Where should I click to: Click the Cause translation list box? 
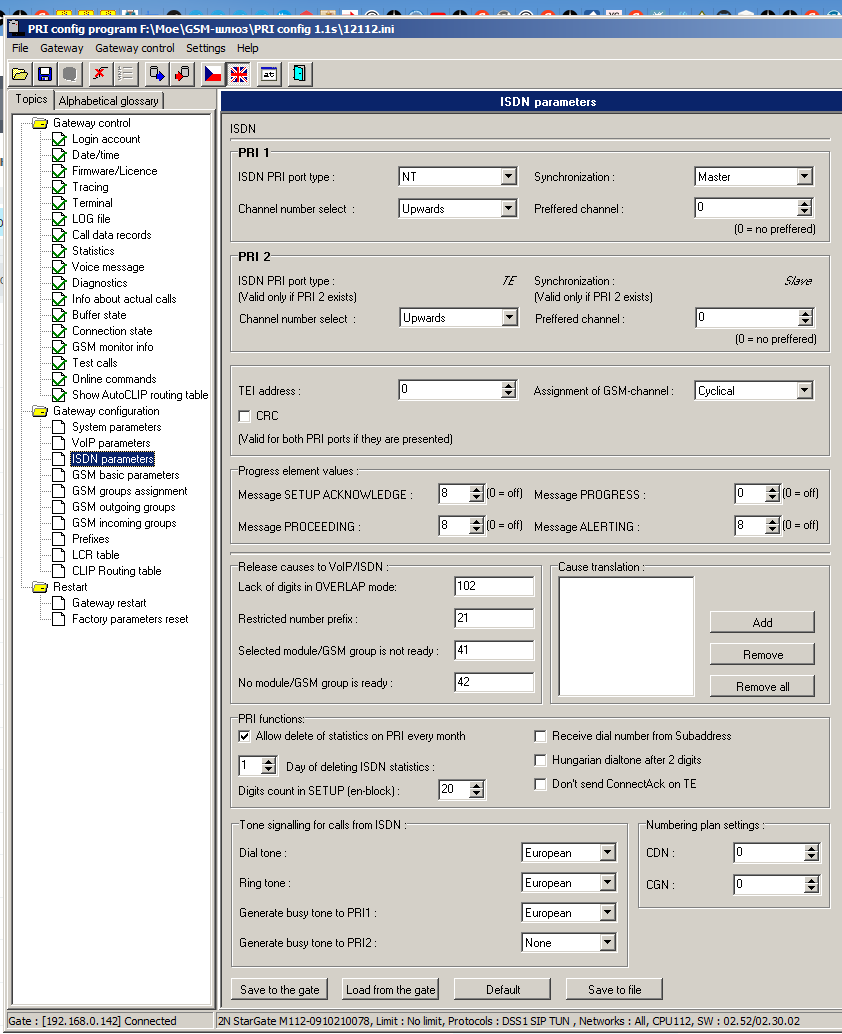pyautogui.click(x=626, y=636)
